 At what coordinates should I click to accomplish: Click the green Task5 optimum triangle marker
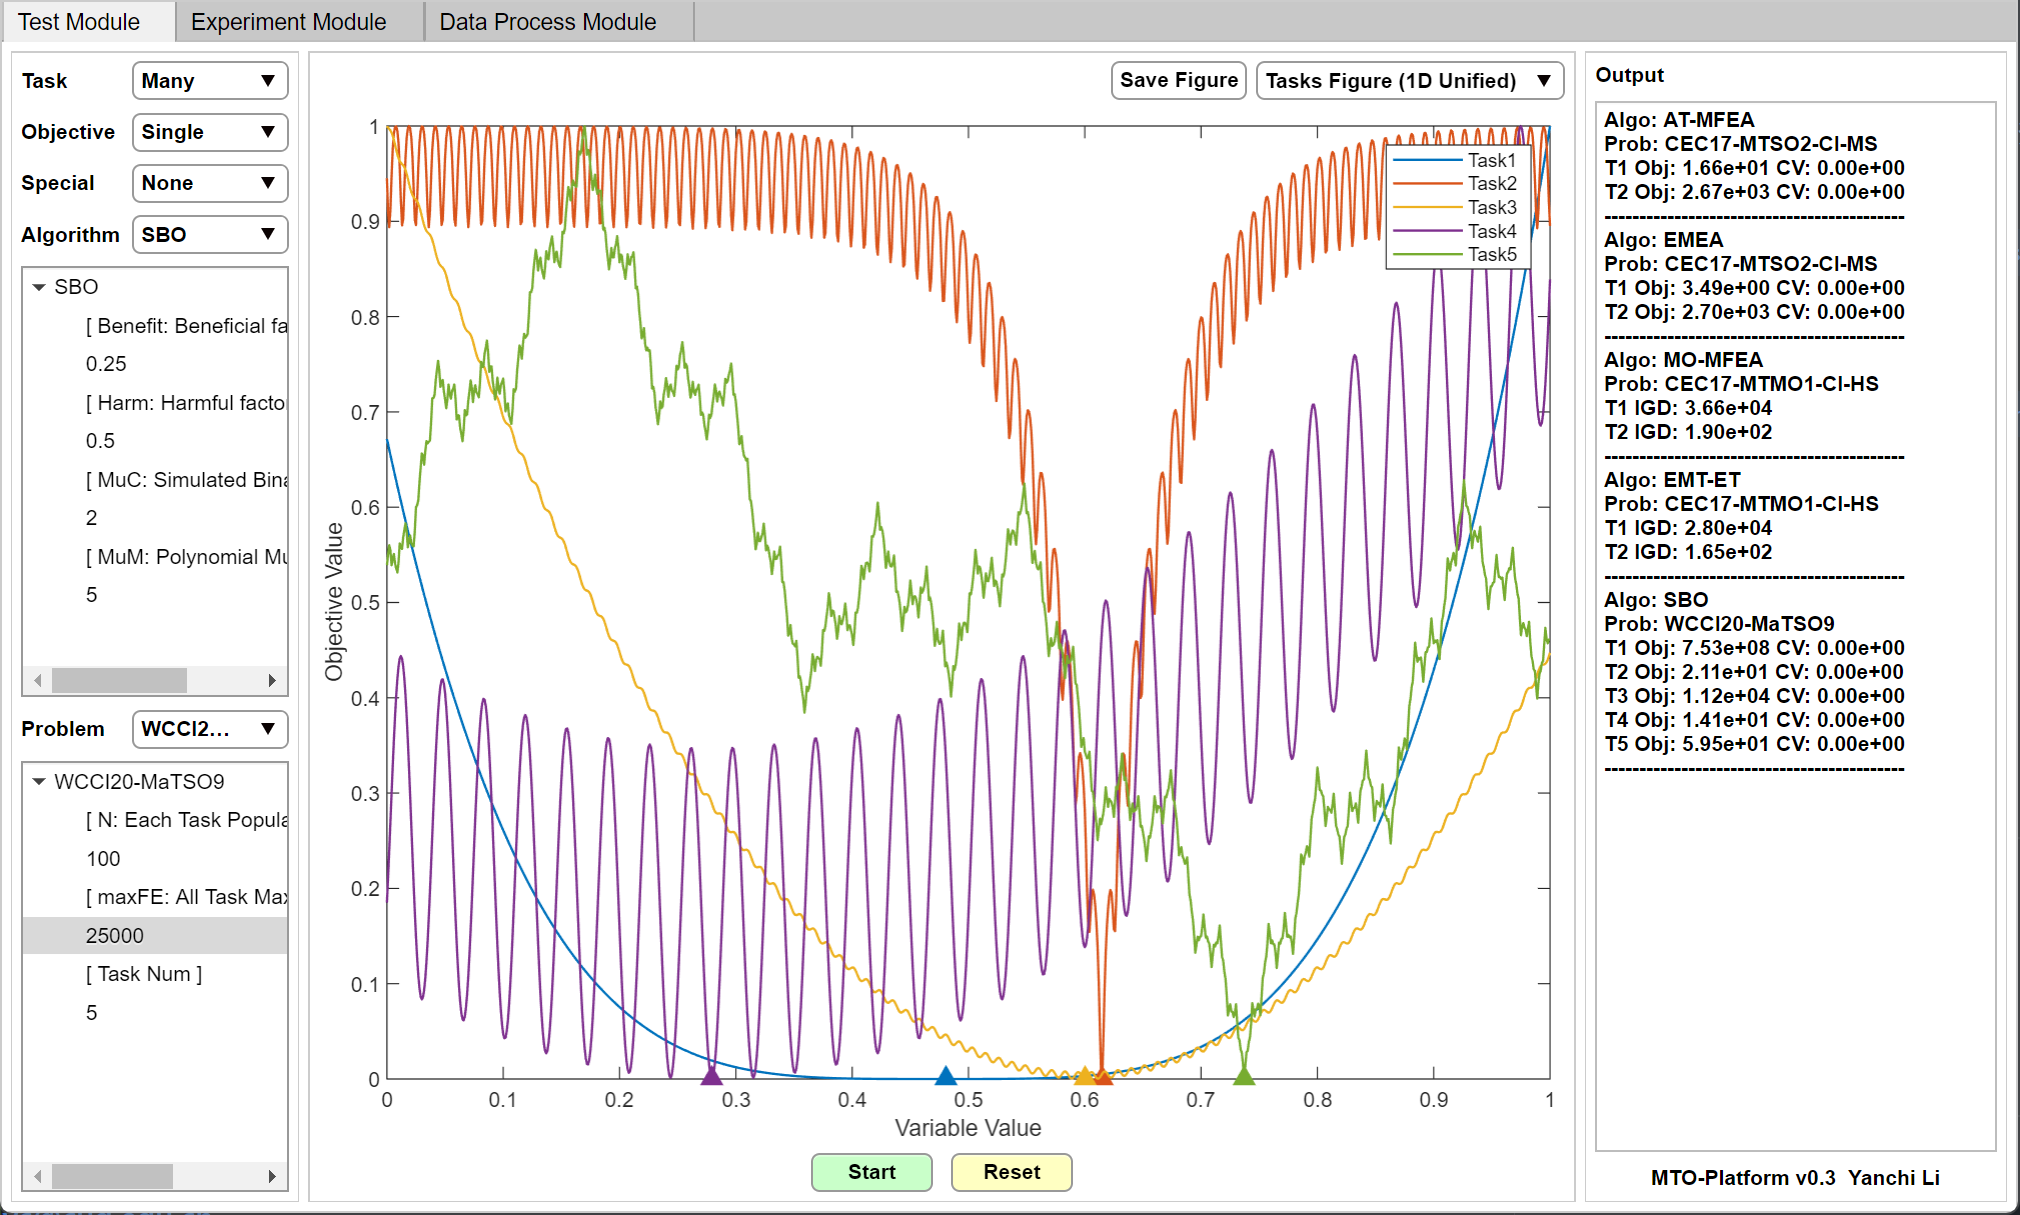click(x=1243, y=1076)
